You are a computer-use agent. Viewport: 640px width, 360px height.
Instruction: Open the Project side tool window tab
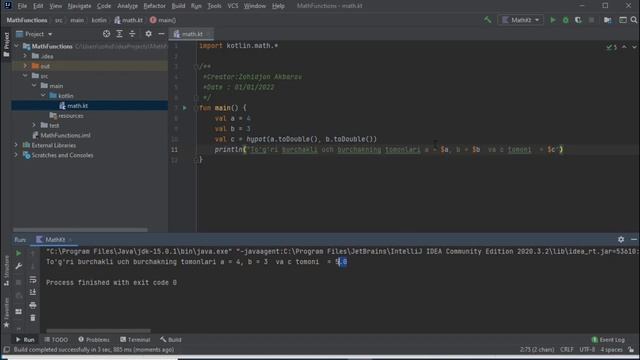6,45
